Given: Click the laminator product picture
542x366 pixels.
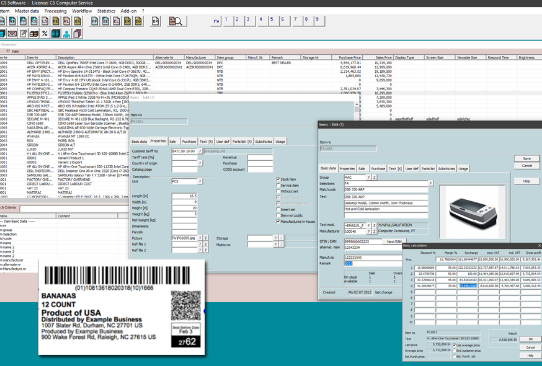Looking at the screenshot, I should [x=472, y=212].
